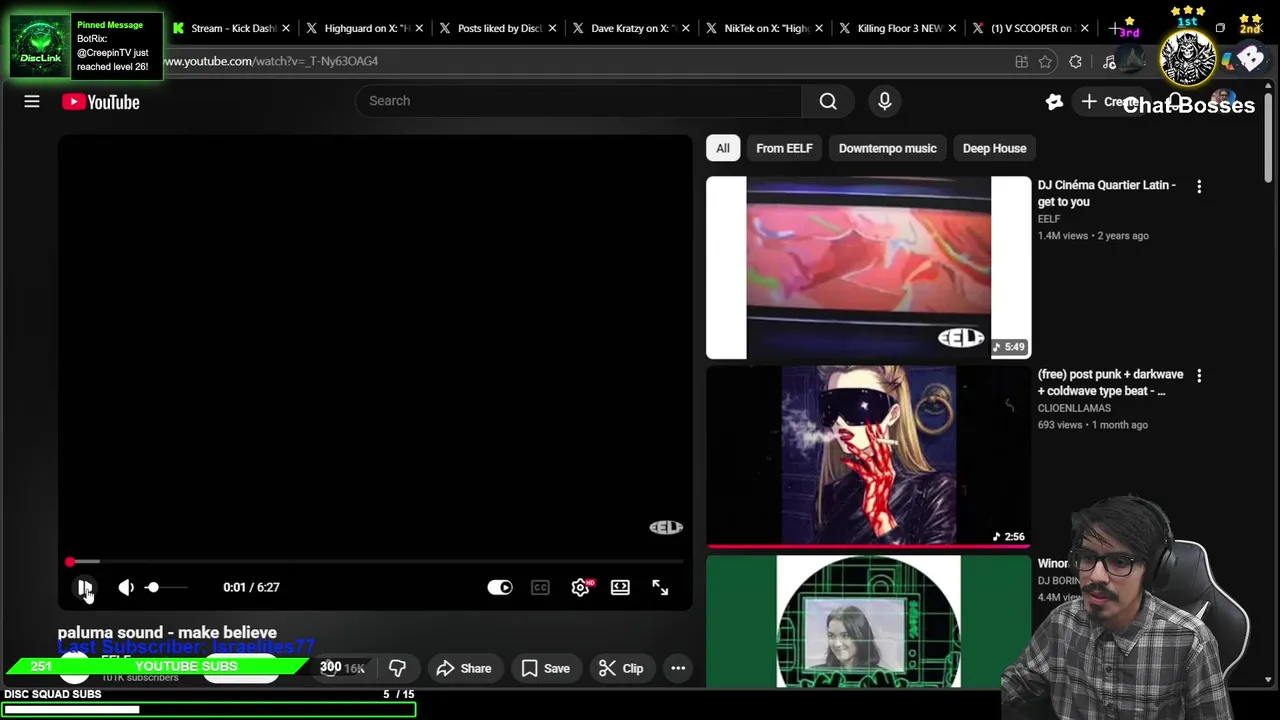Viewport: 1280px width, 720px height.
Task: Select the Deep House chip
Action: (994, 148)
